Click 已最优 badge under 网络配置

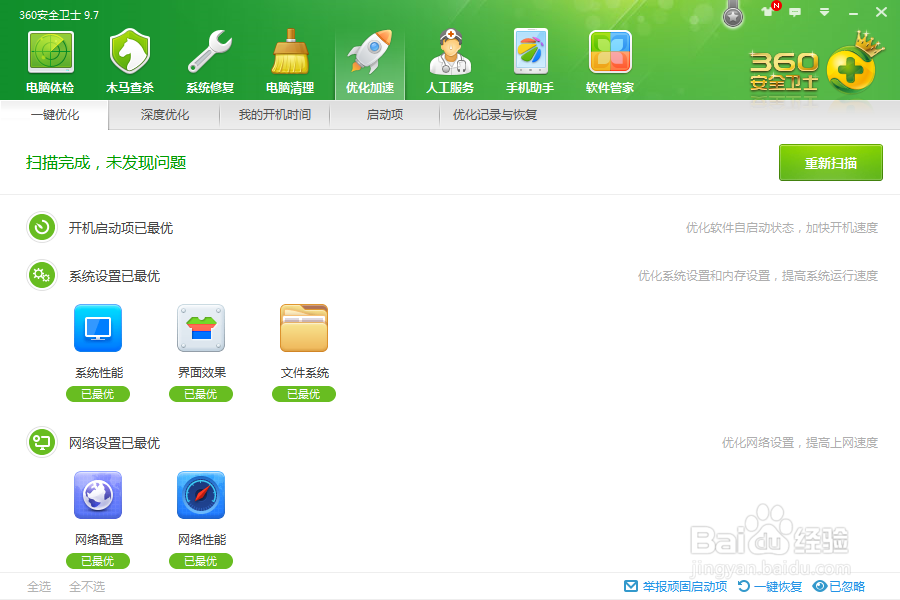point(98,561)
